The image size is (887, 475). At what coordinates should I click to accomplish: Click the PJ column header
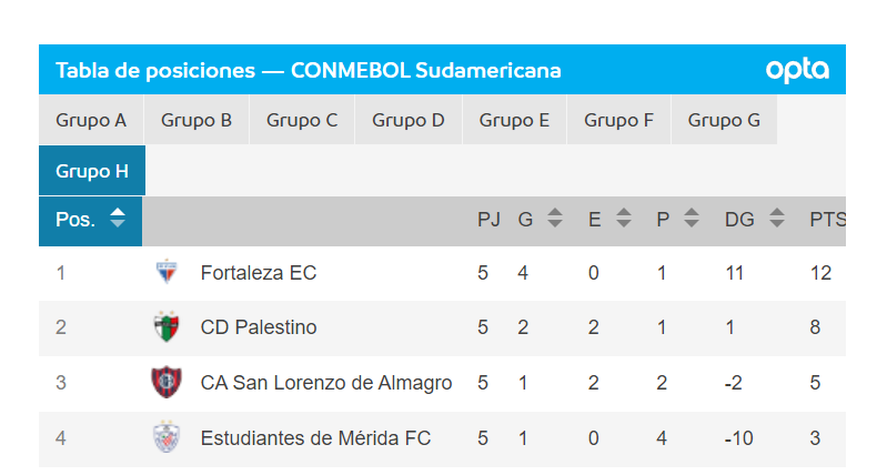pyautogui.click(x=489, y=219)
